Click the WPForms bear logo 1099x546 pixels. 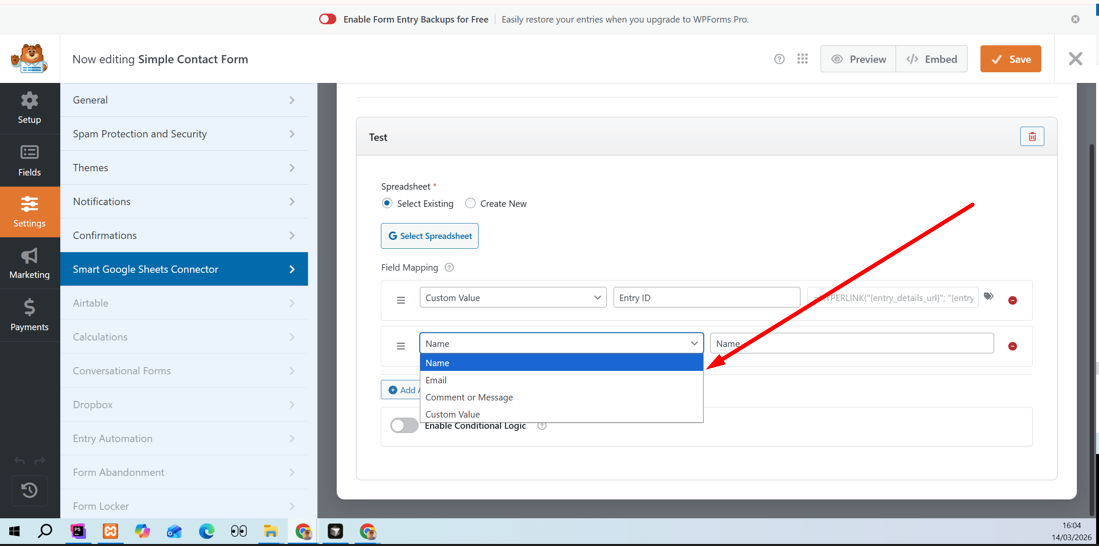coord(29,59)
